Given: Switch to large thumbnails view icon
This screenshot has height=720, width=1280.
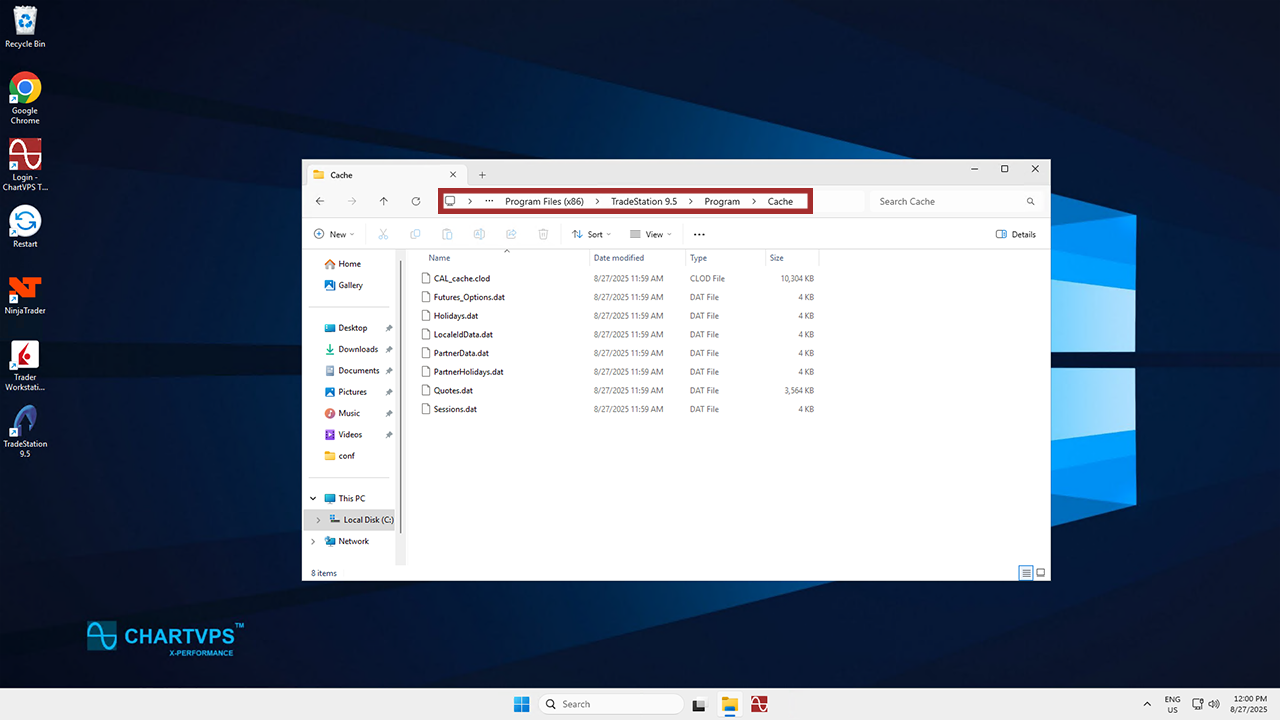Looking at the screenshot, I should coord(1041,573).
